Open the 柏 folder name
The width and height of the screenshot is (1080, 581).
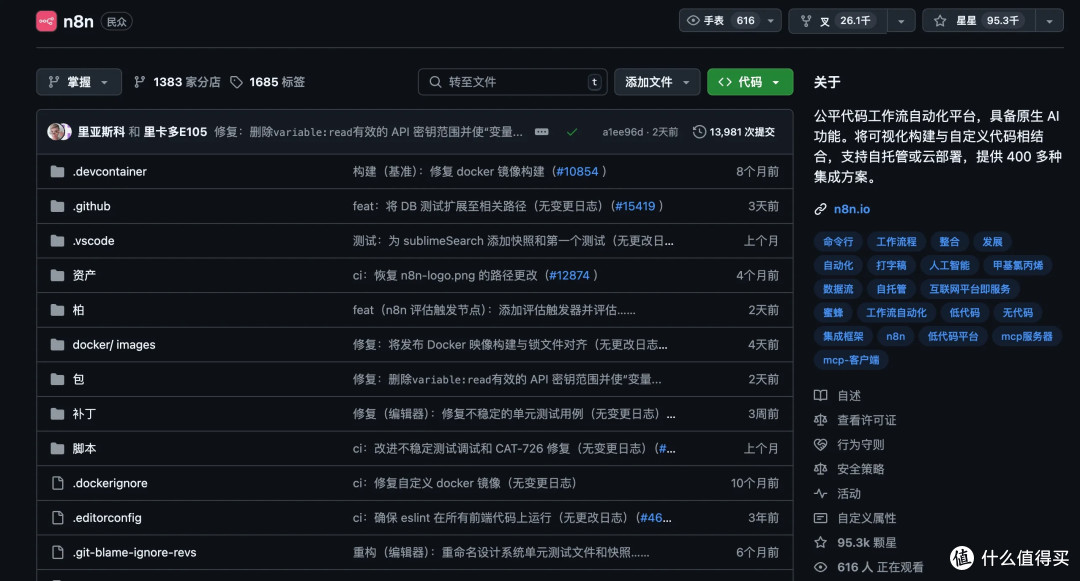[x=79, y=310]
